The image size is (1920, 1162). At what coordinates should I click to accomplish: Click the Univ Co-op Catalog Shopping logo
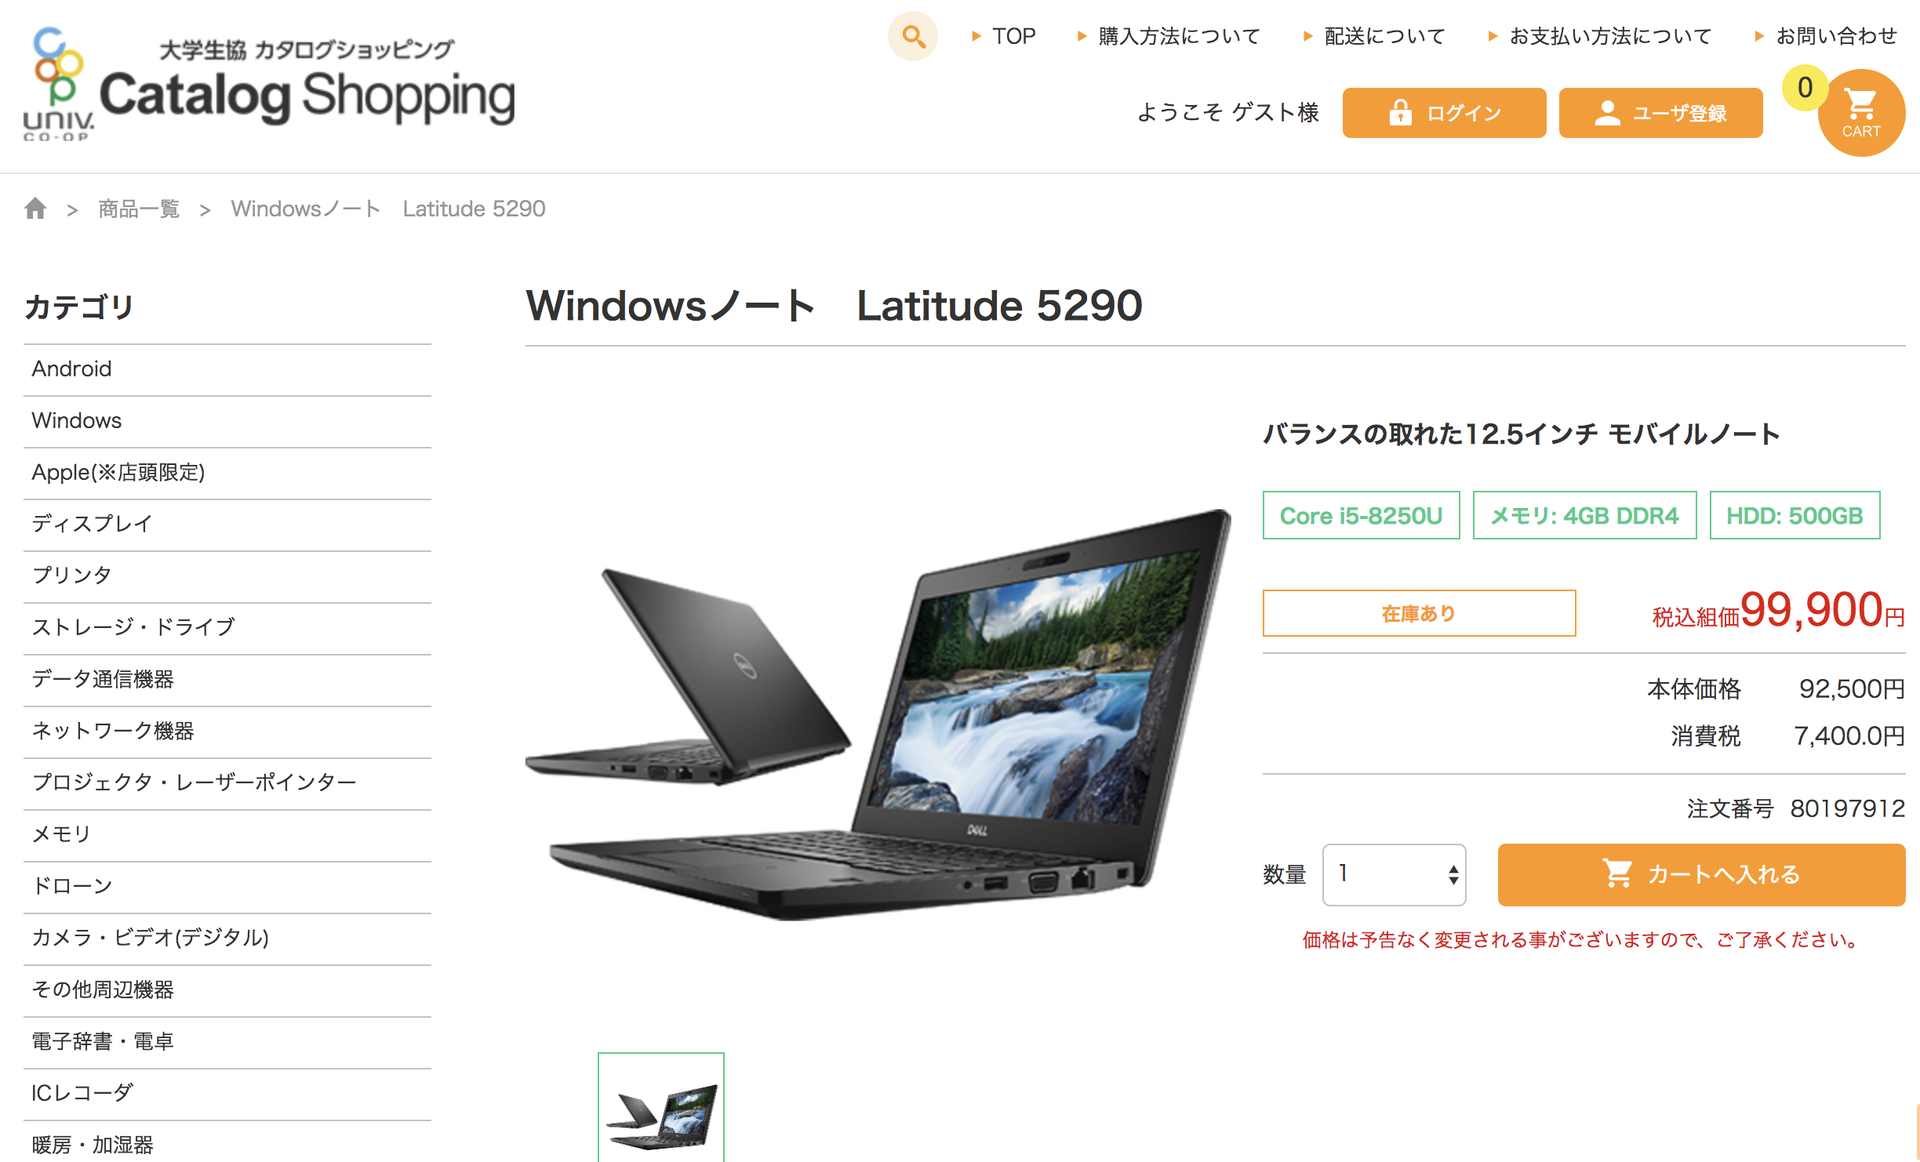tap(268, 86)
